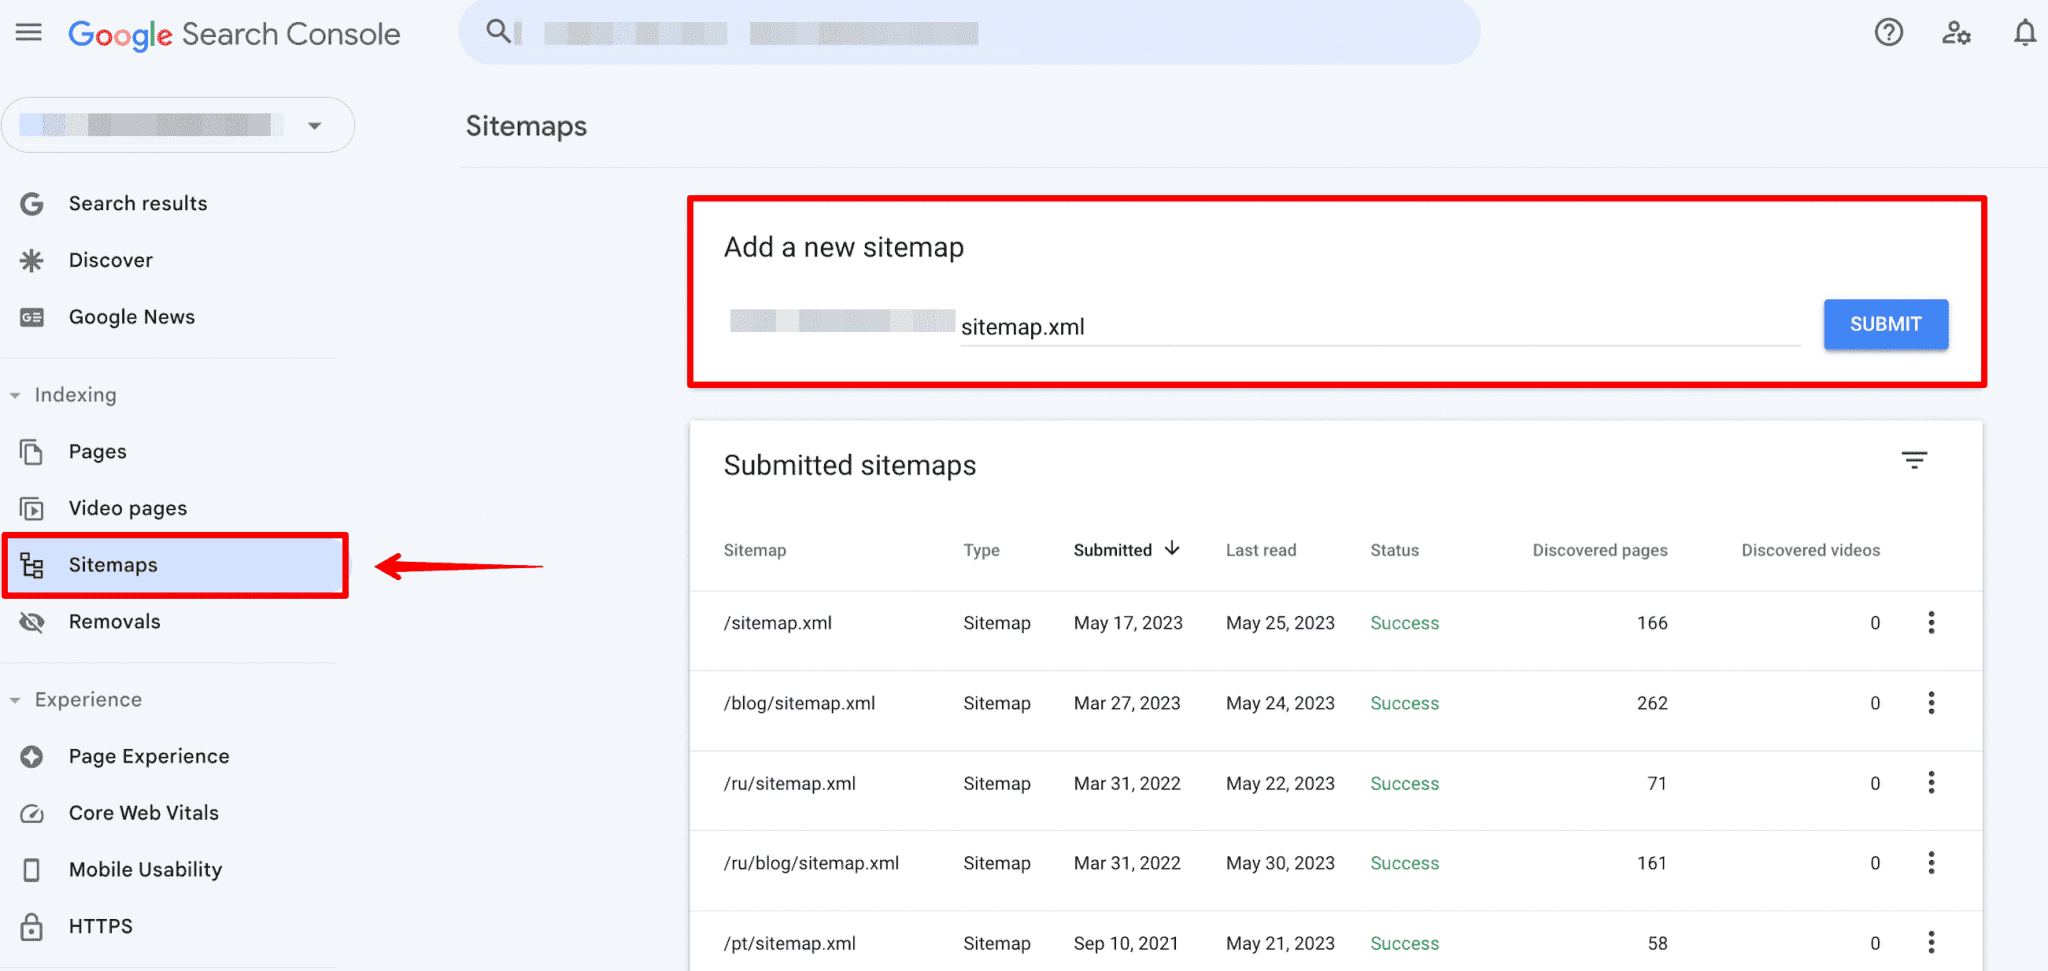Open the Help question mark icon
Viewport: 2048px width, 971px height.
pos(1888,33)
